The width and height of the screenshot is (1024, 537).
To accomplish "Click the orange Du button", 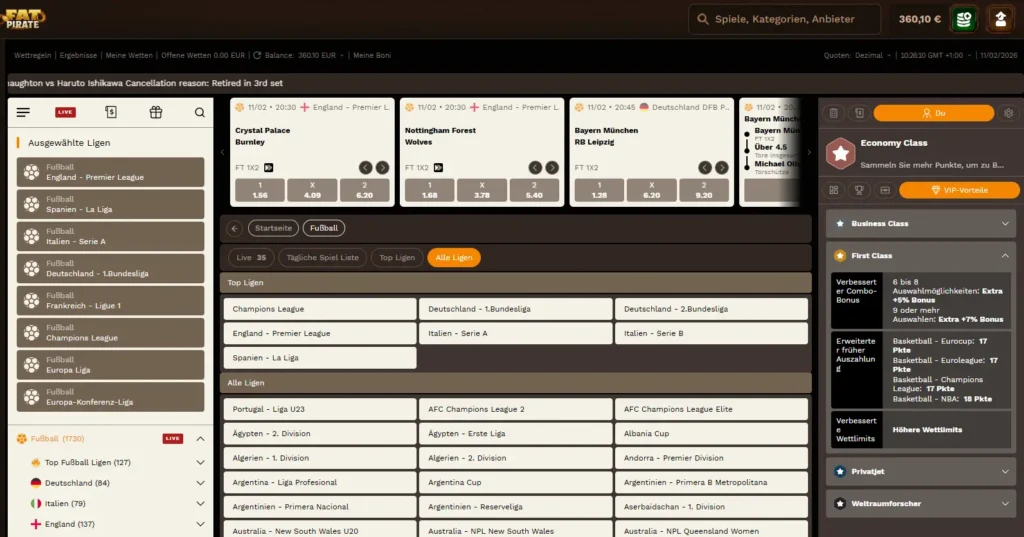I will click(934, 113).
